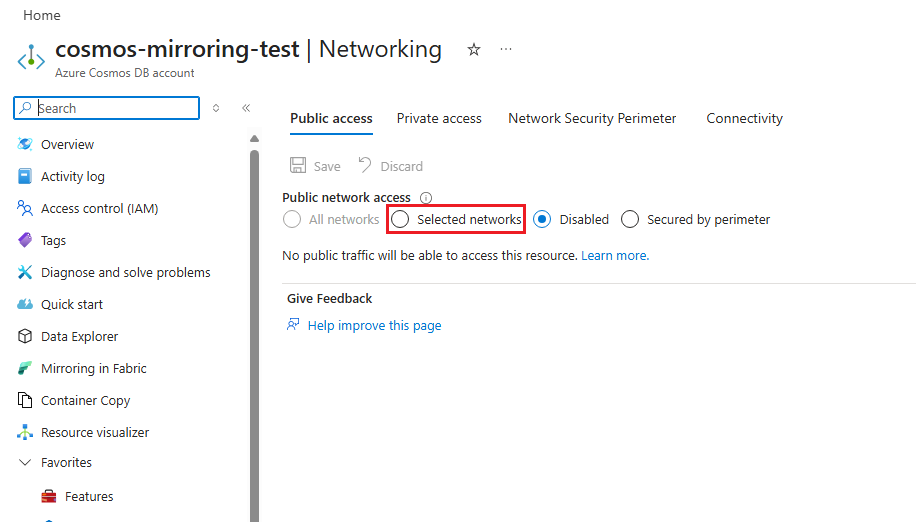Click the Mirroring in Fabric icon

click(25, 368)
